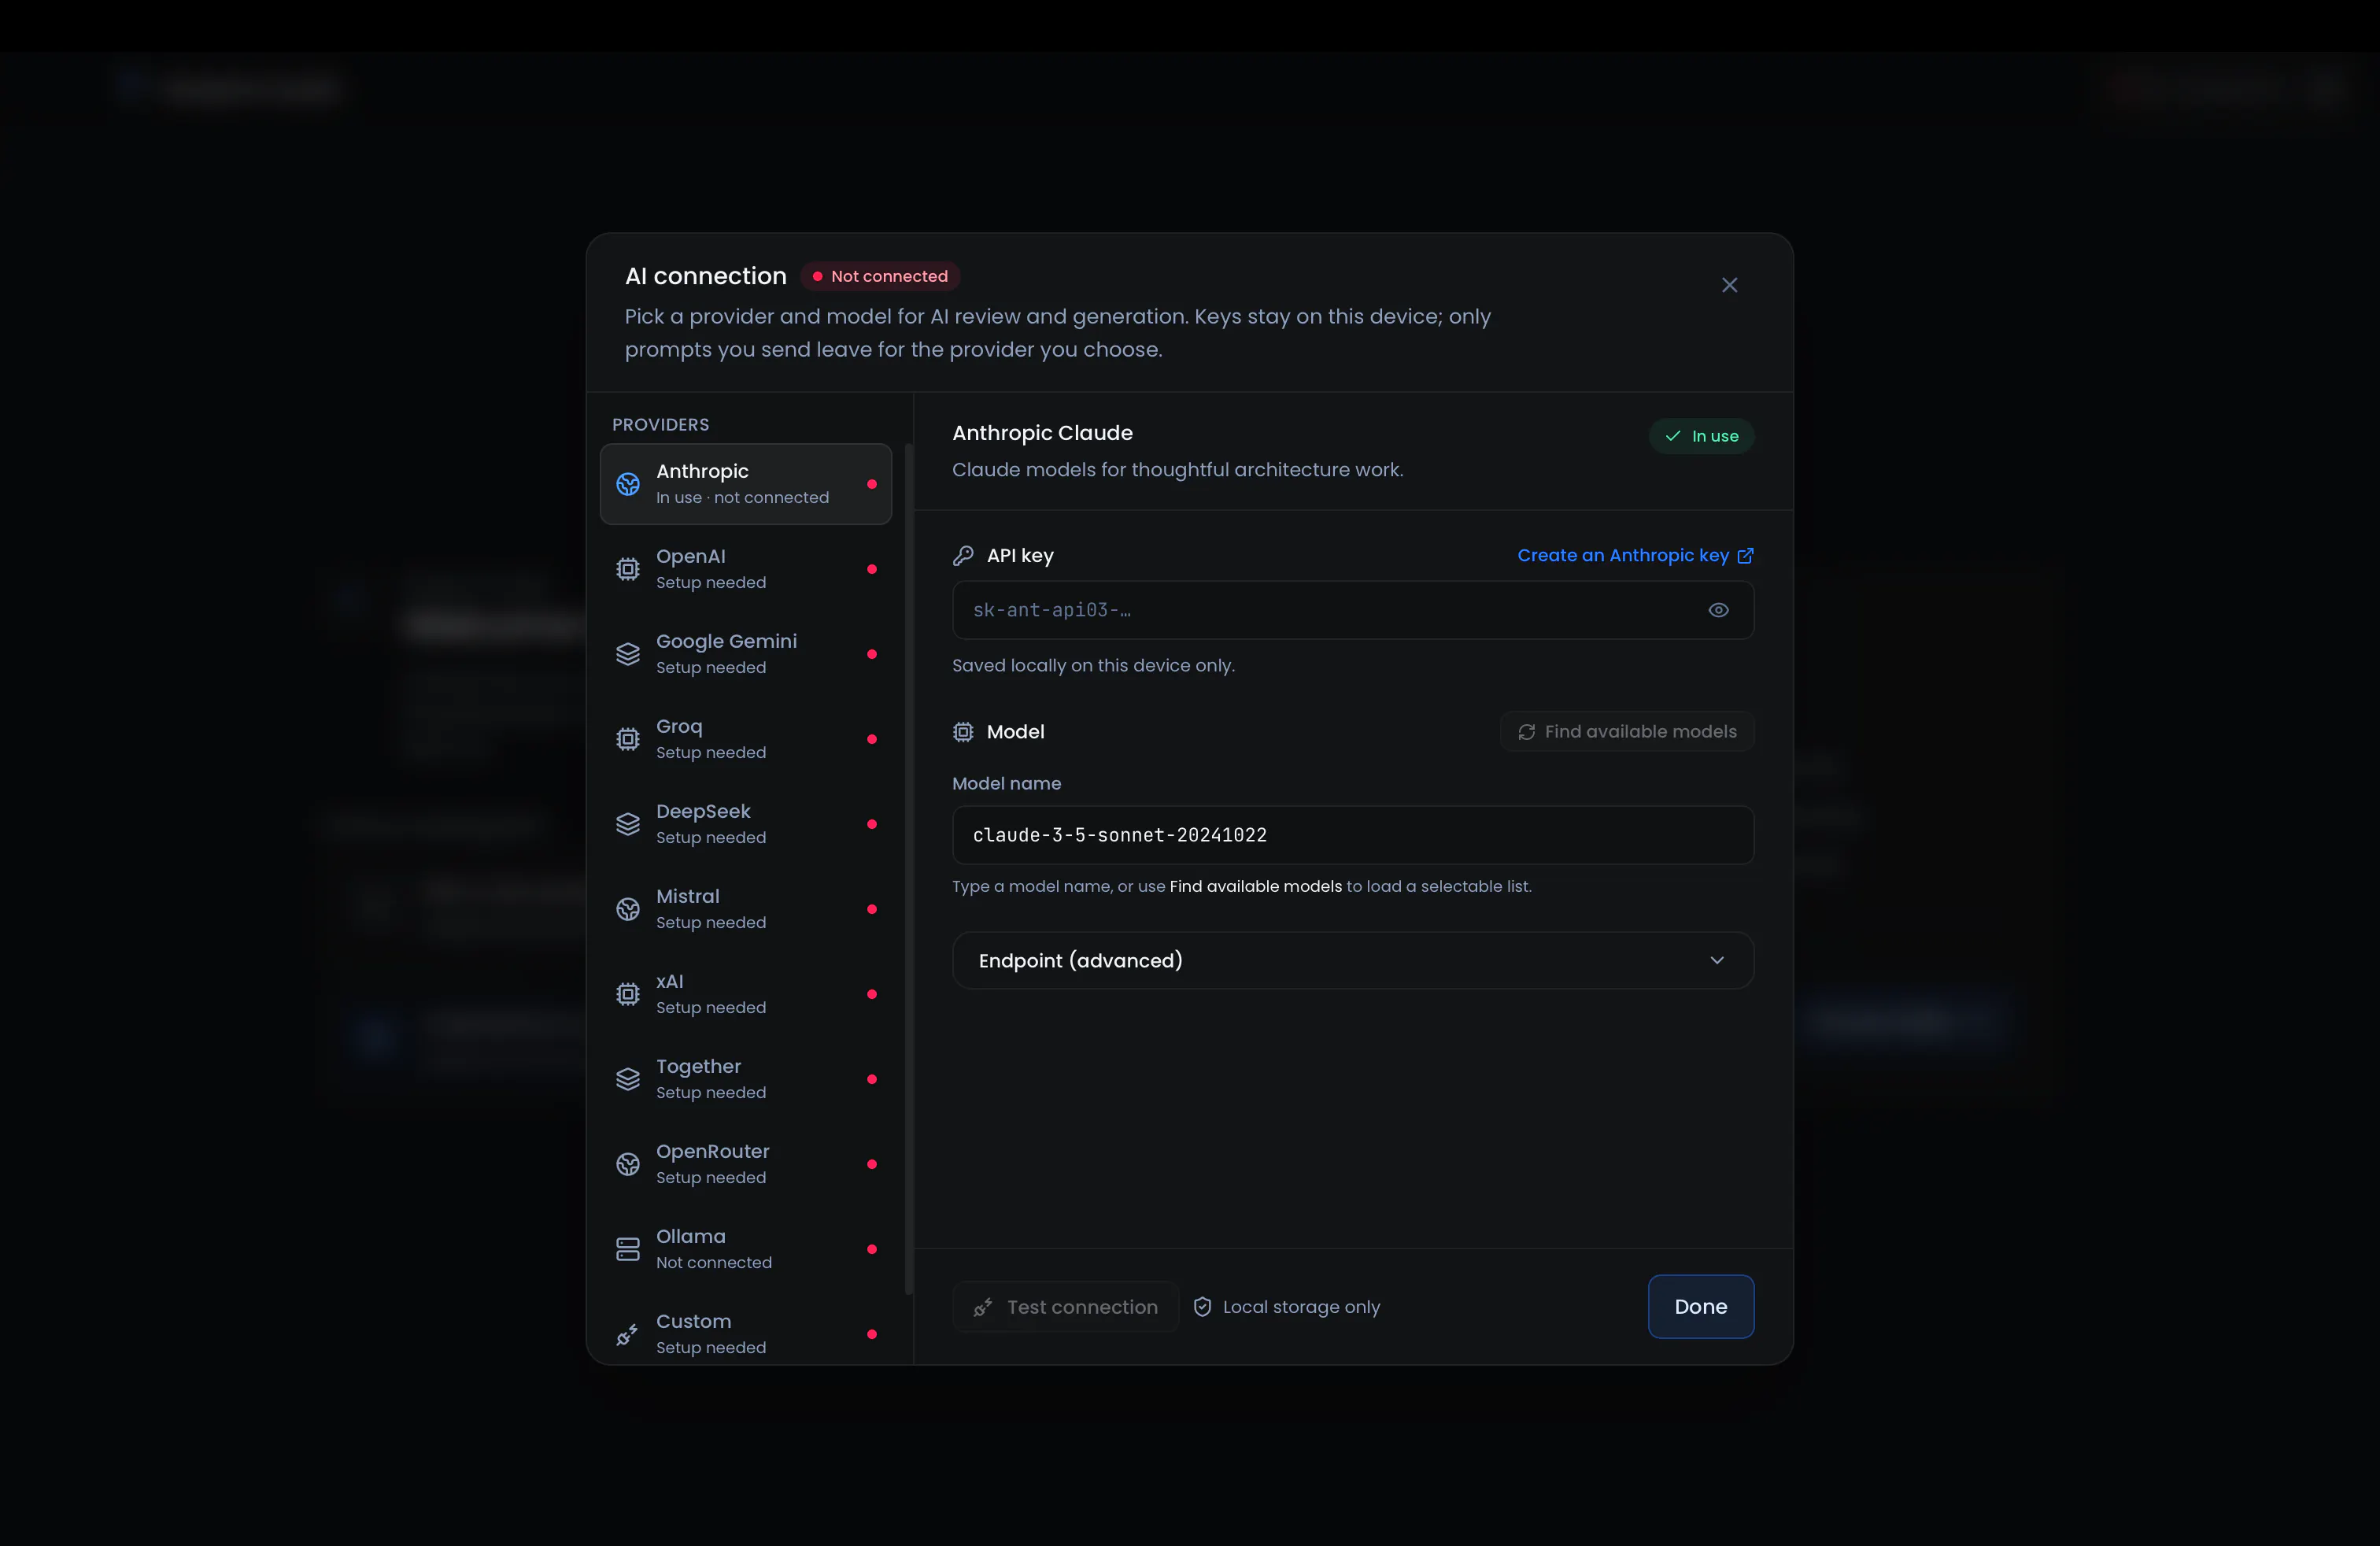Screen dimensions: 2380x1546
Task: Click the Google Gemini layers icon
Action: click(628, 654)
